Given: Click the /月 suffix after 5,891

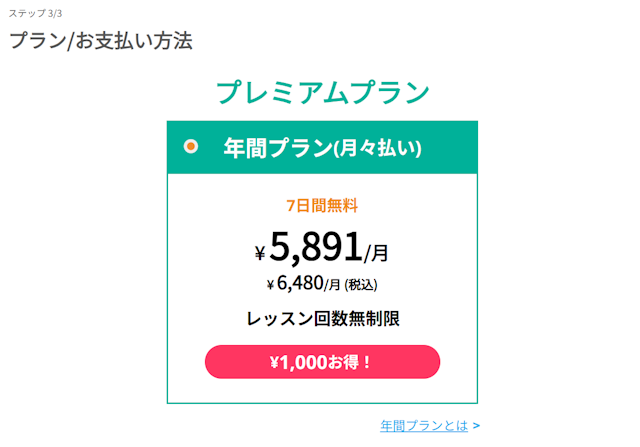Looking at the screenshot, I should 376,253.
